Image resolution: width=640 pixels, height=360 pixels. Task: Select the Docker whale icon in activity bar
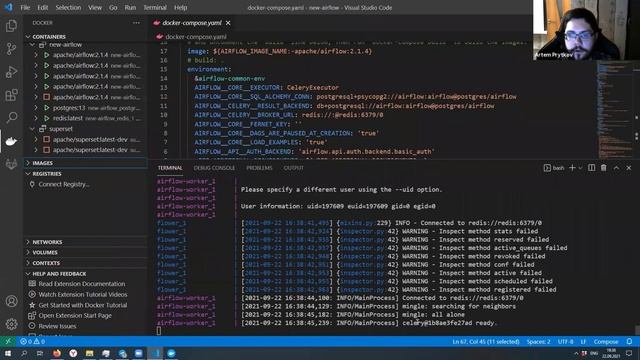click(x=11, y=141)
